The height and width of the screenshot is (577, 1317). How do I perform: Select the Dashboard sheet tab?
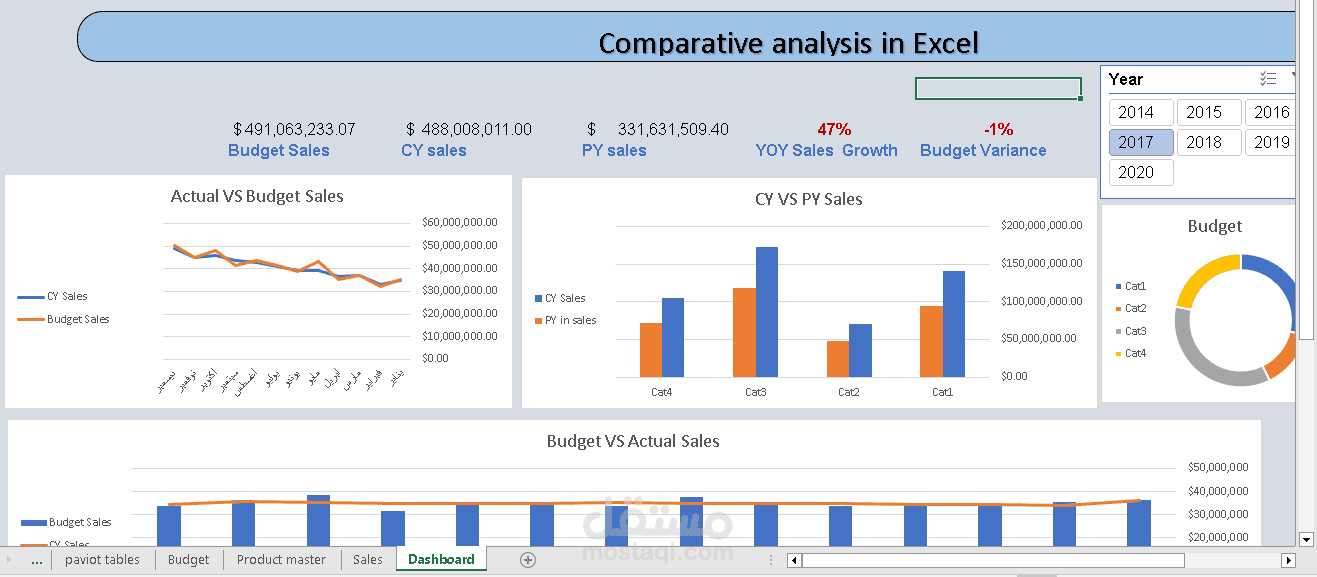441,560
